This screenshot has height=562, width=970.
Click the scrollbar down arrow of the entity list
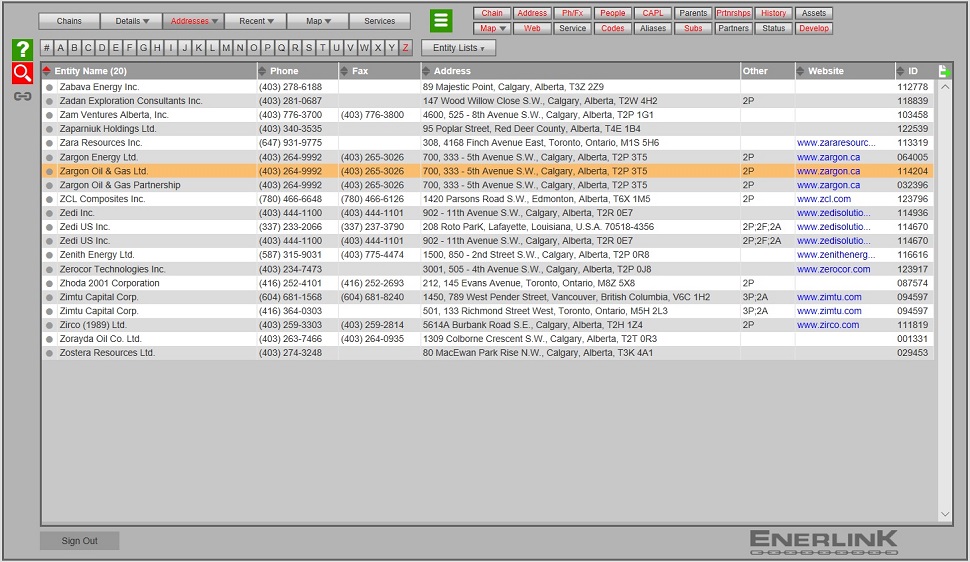pyautogui.click(x=945, y=514)
